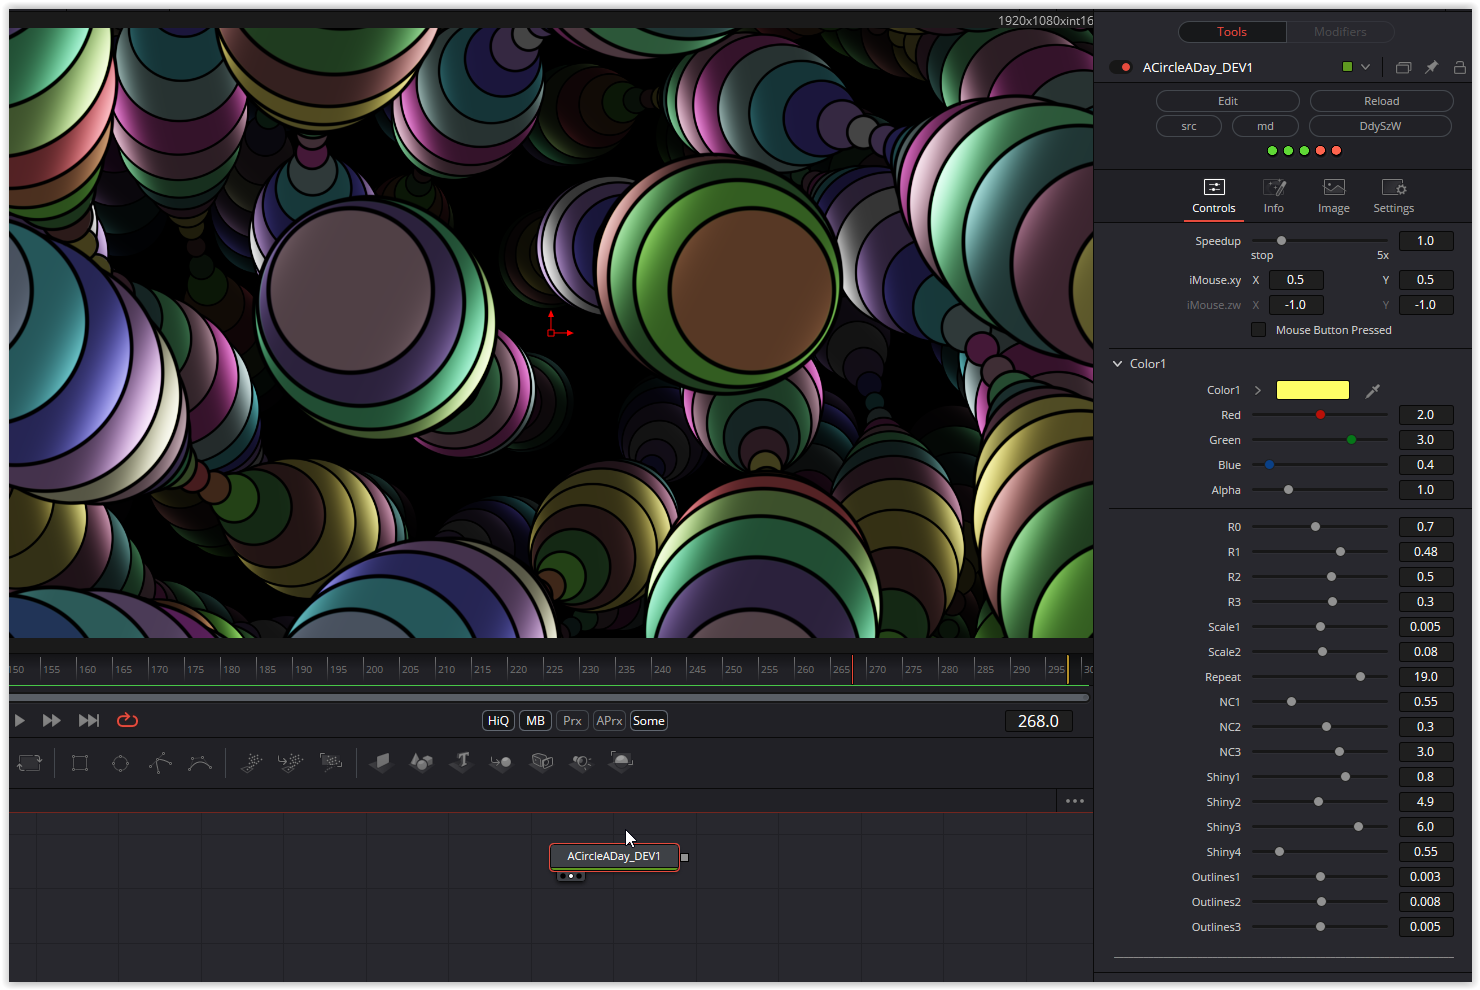Open the Controls tab
Viewport: 1480px width, 990px height.
click(x=1214, y=197)
